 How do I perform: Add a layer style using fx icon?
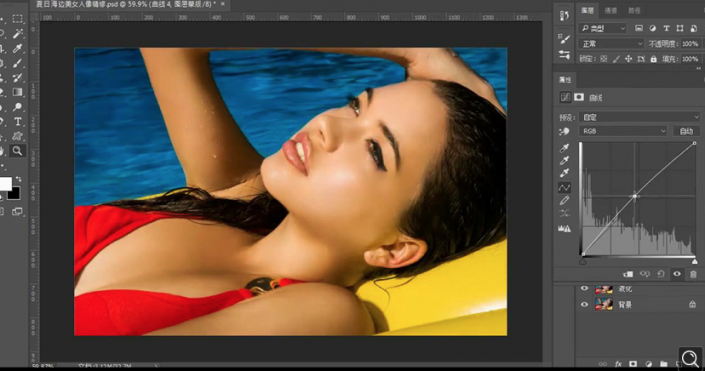(x=618, y=363)
